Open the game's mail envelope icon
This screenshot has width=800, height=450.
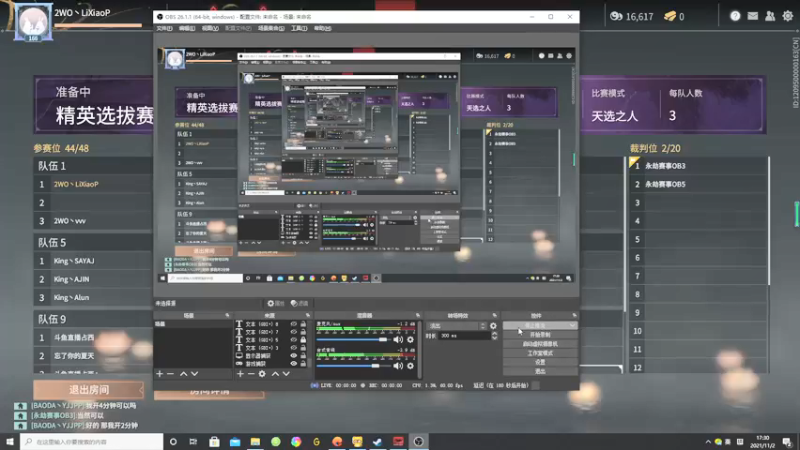pyautogui.click(x=753, y=16)
